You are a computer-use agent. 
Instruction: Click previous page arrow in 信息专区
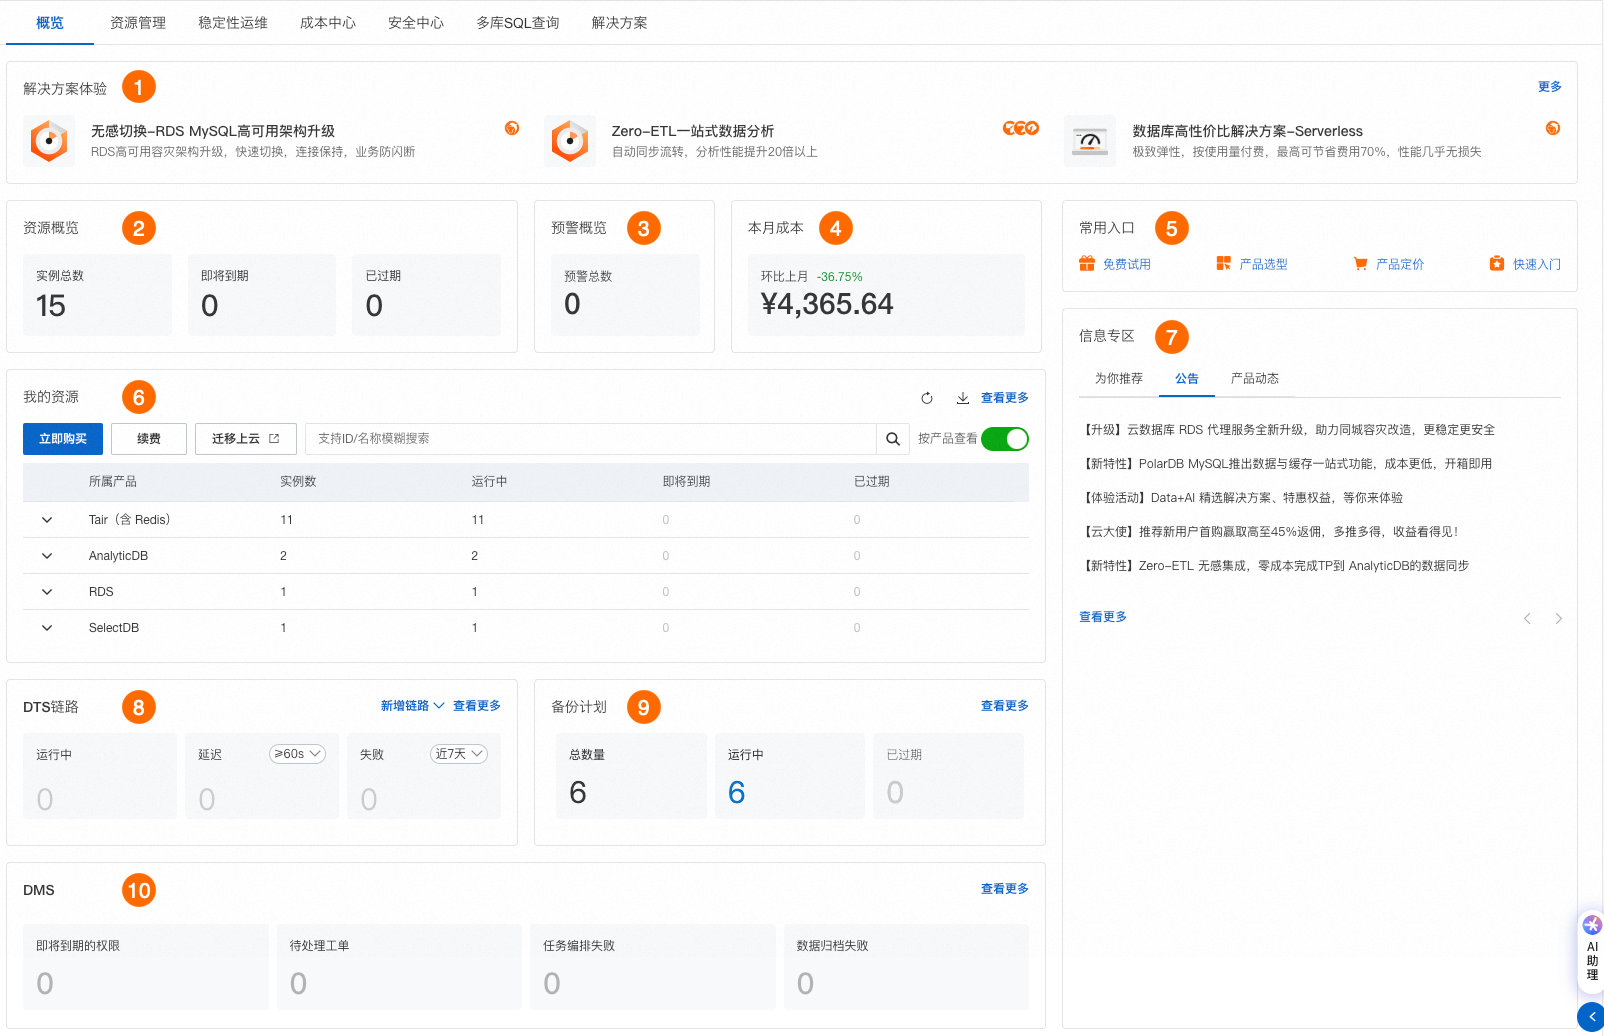click(x=1527, y=618)
